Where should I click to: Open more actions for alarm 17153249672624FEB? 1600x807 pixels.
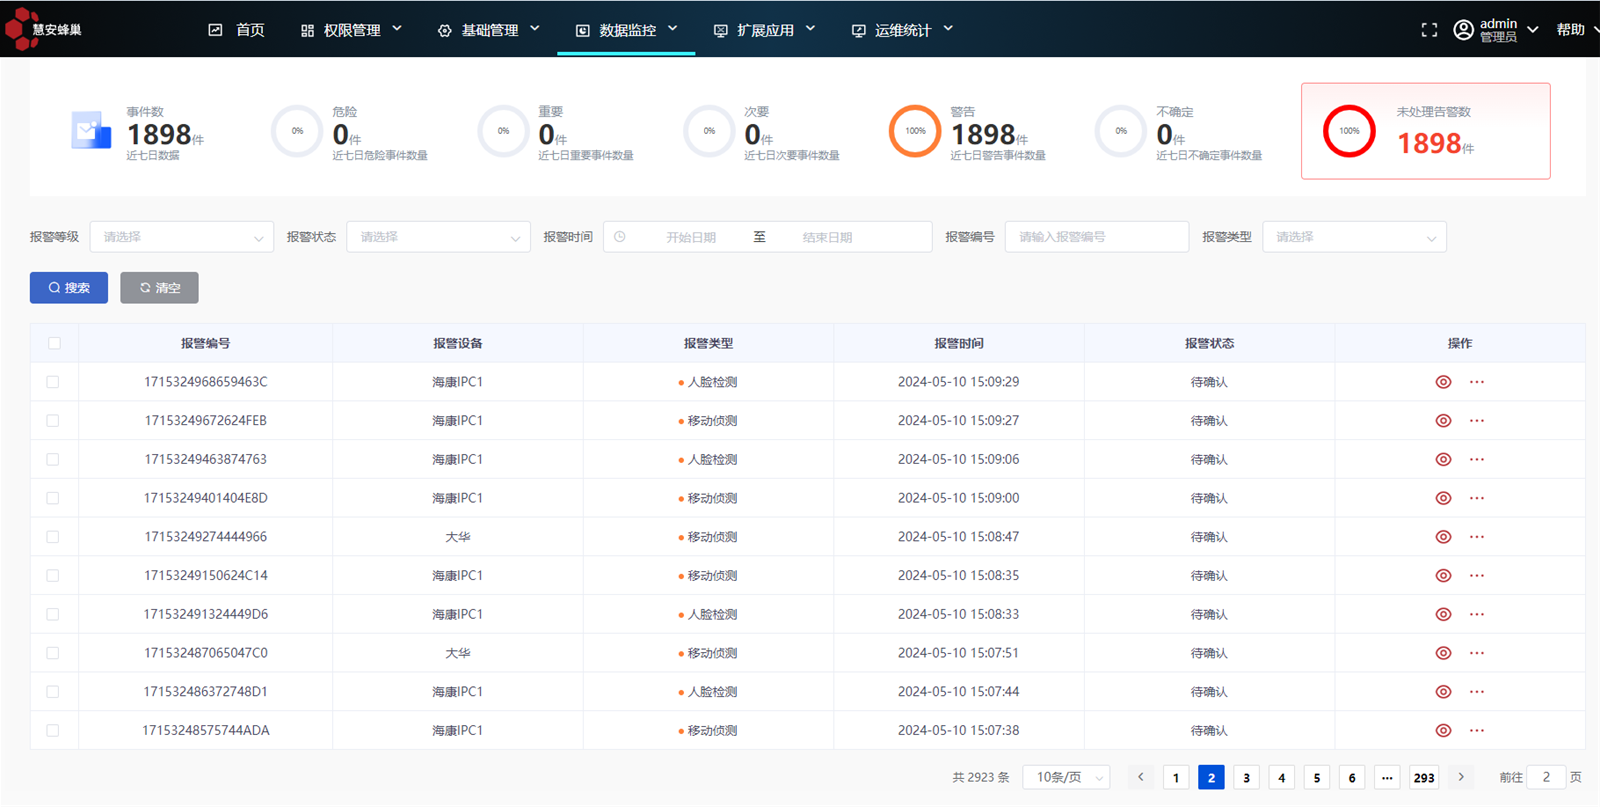point(1477,421)
